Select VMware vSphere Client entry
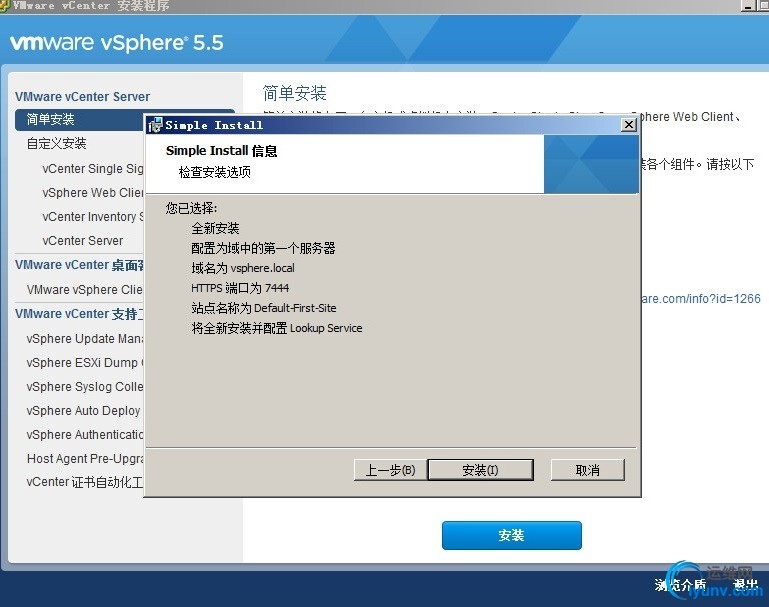769x607 pixels. [84, 290]
